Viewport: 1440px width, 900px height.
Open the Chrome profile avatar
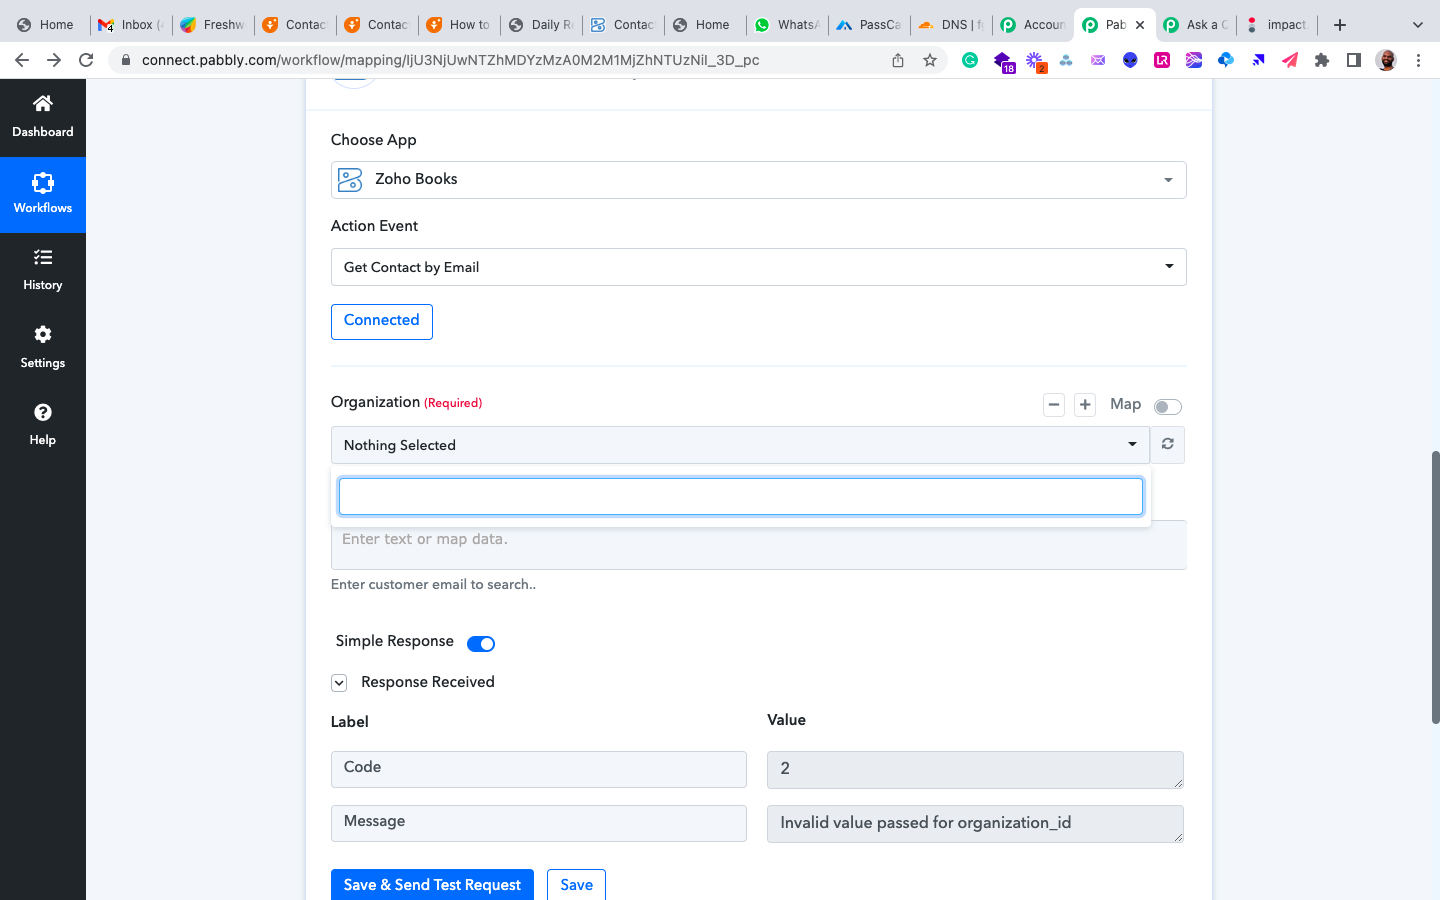point(1386,60)
